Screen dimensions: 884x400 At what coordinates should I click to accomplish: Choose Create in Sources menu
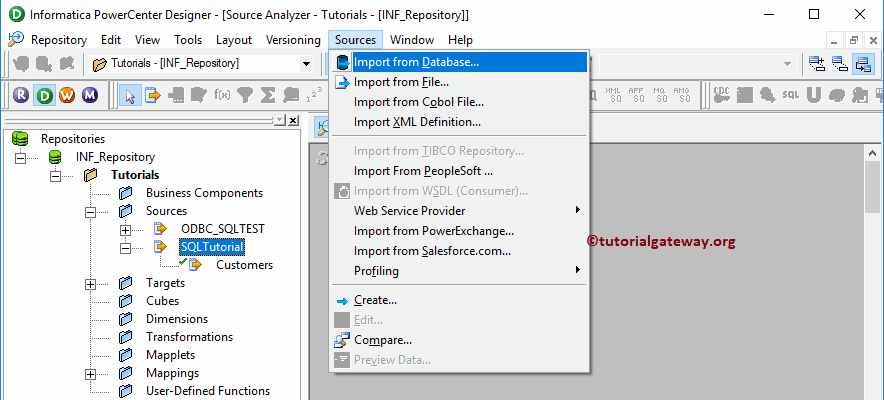coord(459,300)
